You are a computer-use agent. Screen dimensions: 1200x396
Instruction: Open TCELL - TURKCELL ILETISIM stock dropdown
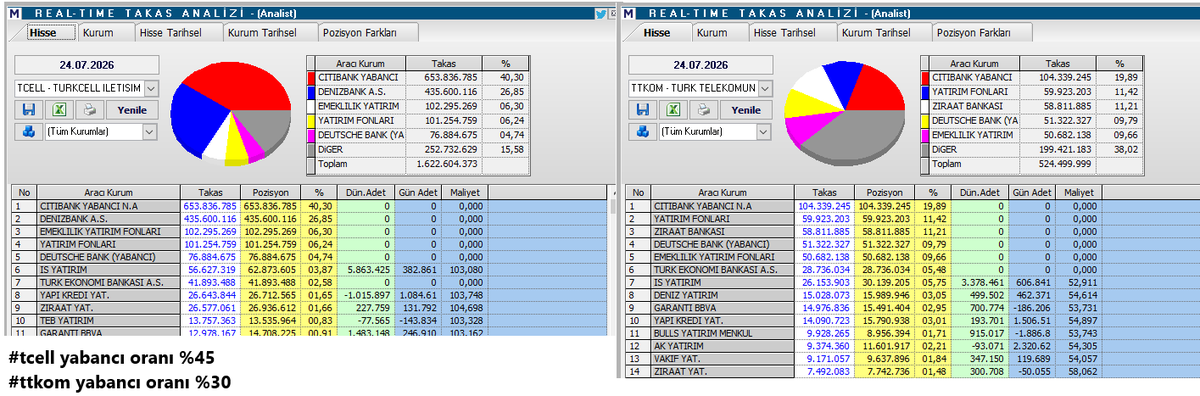(x=151, y=88)
